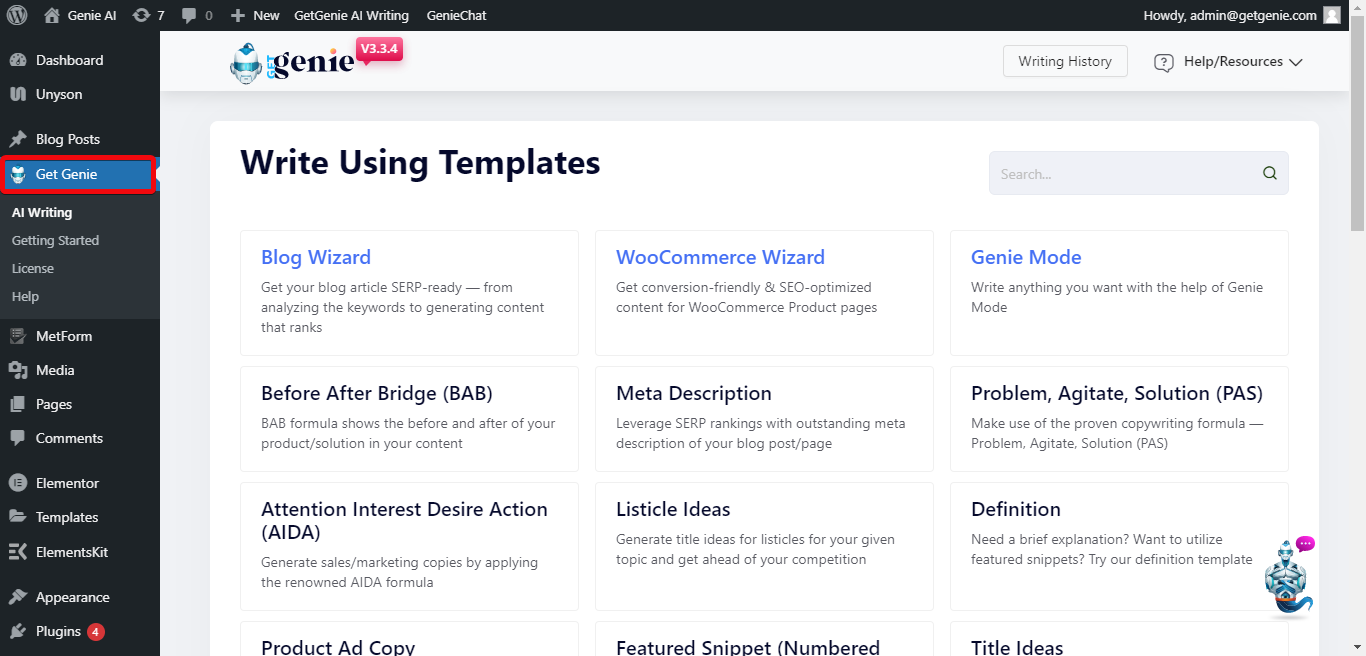Click the updates icon showing 7

point(141,15)
